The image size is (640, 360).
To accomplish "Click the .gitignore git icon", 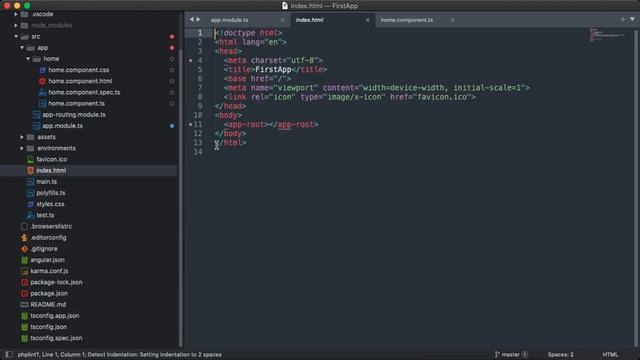I will click(24, 249).
